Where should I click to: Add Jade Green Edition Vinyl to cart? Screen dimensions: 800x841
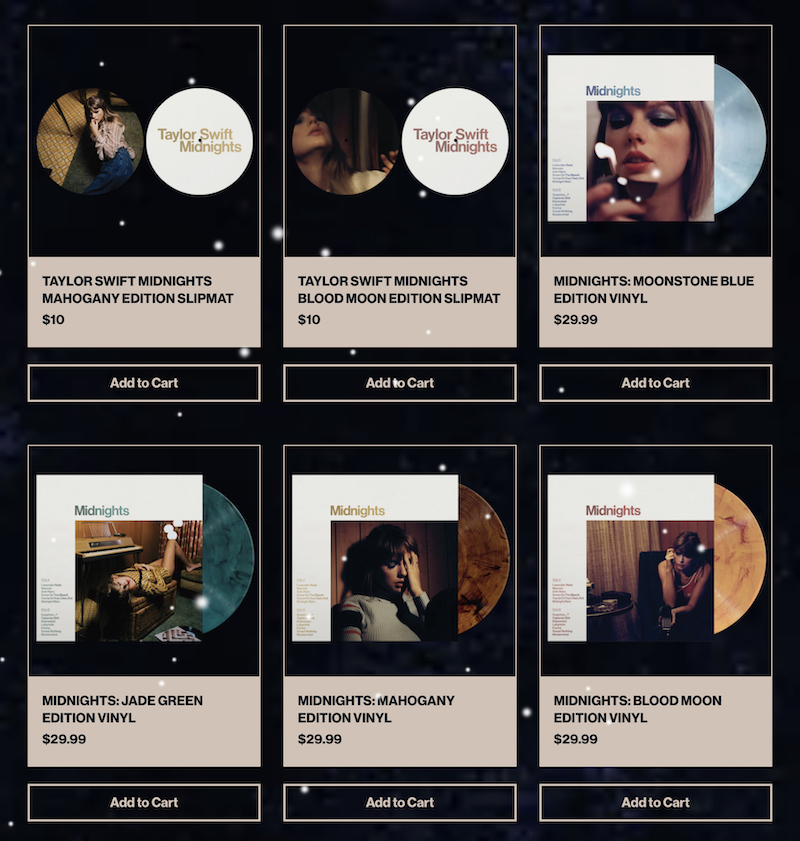pyautogui.click(x=144, y=802)
